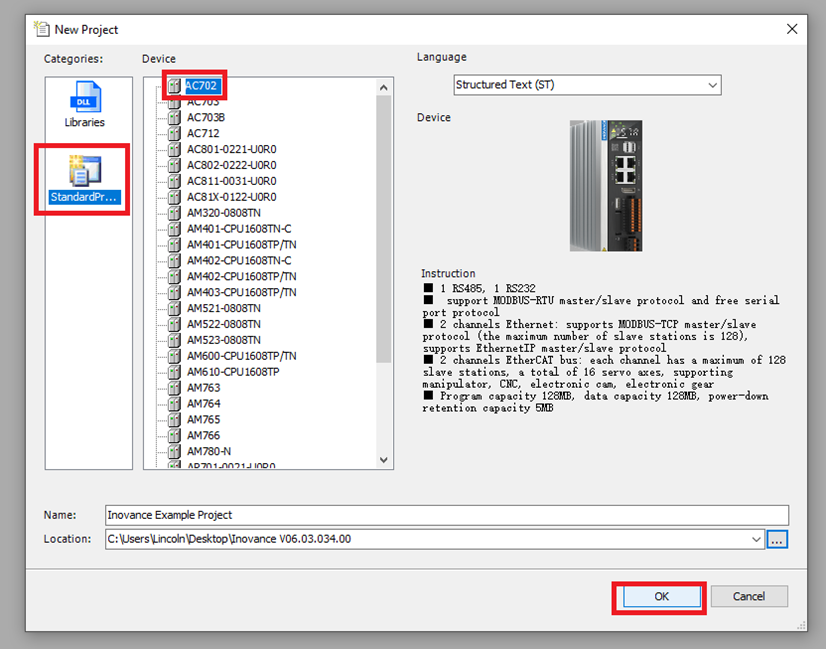This screenshot has width=826, height=649.
Task: Browse for location with the ... button
Action: tap(778, 539)
